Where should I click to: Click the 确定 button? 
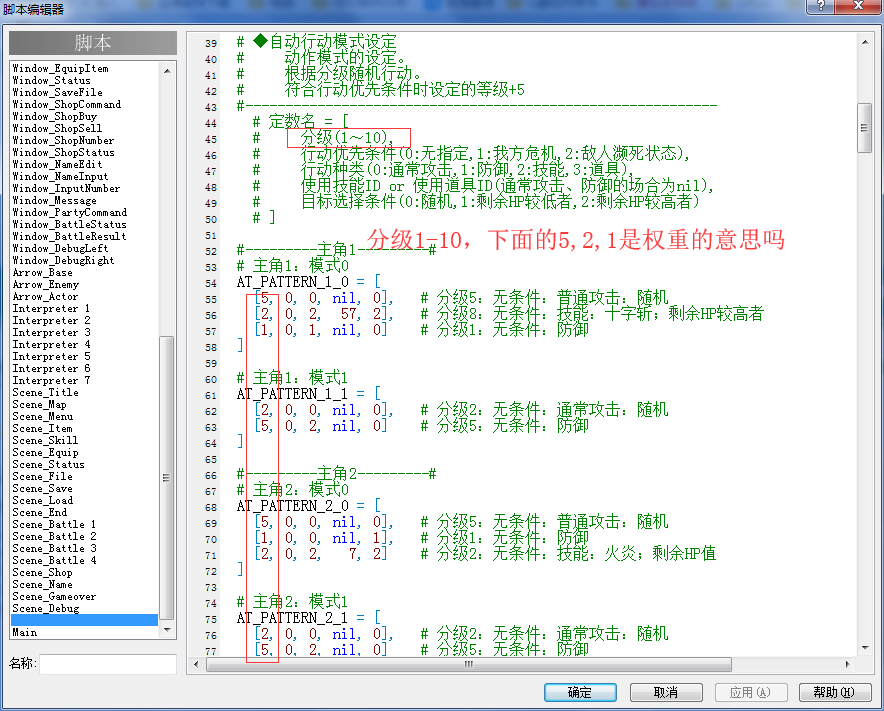pyautogui.click(x=580, y=692)
